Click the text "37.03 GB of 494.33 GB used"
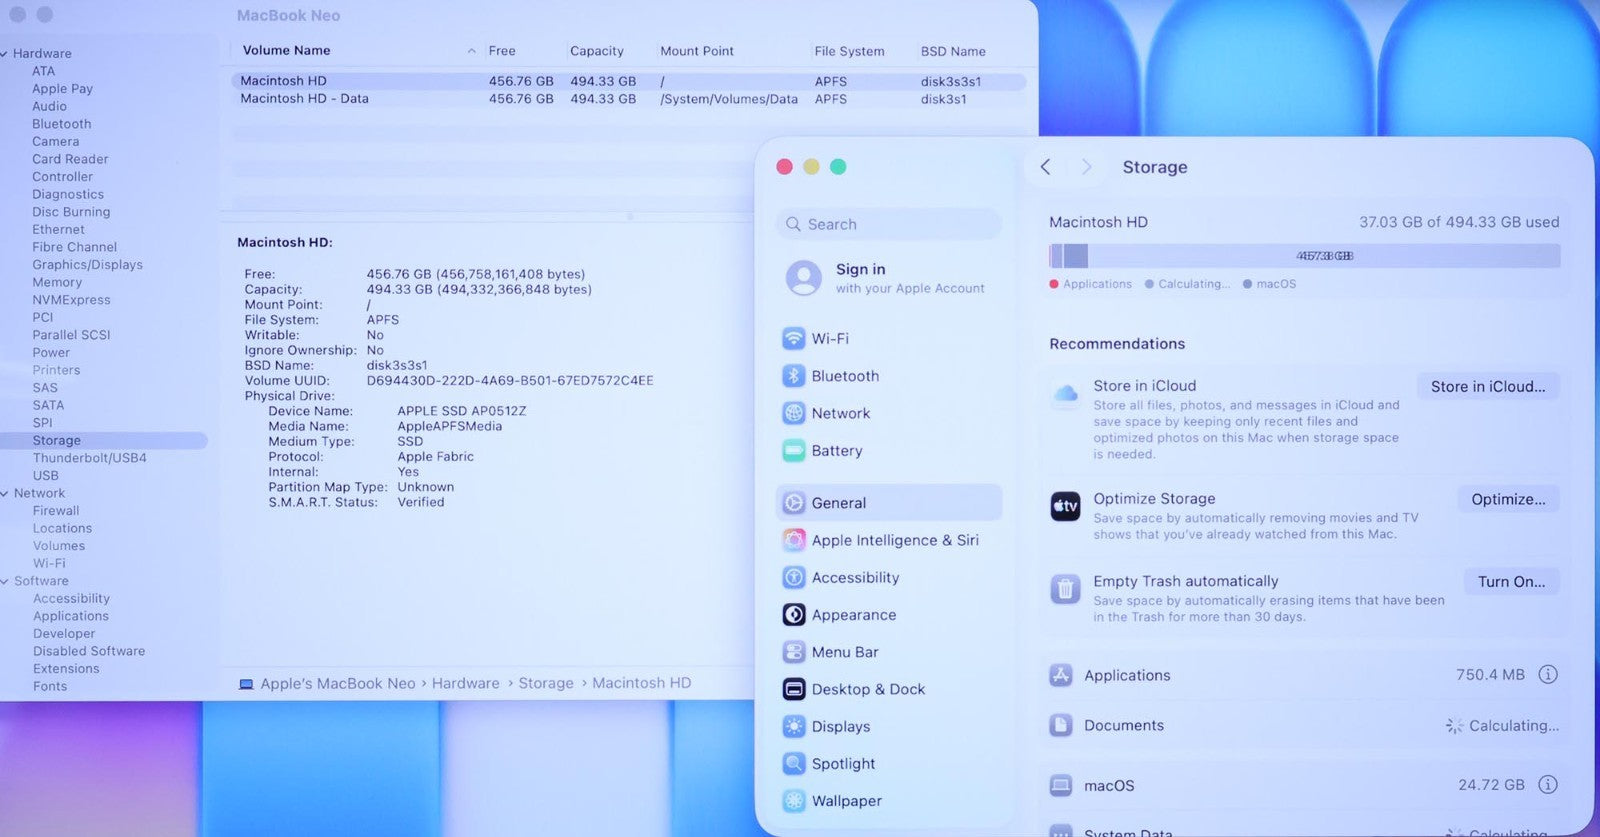The image size is (1600, 837). 1459,222
